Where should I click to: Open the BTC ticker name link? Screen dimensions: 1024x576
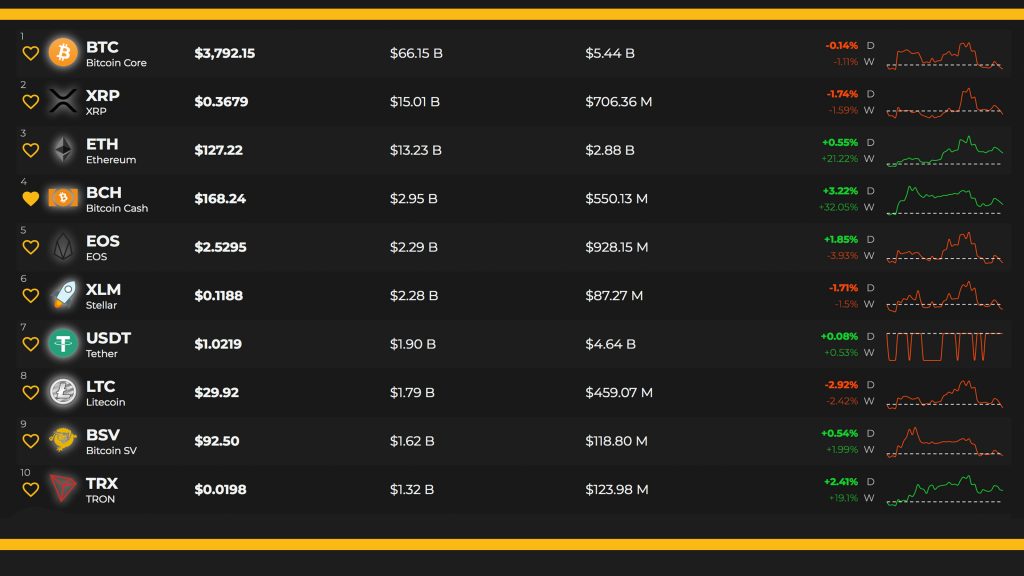point(102,47)
